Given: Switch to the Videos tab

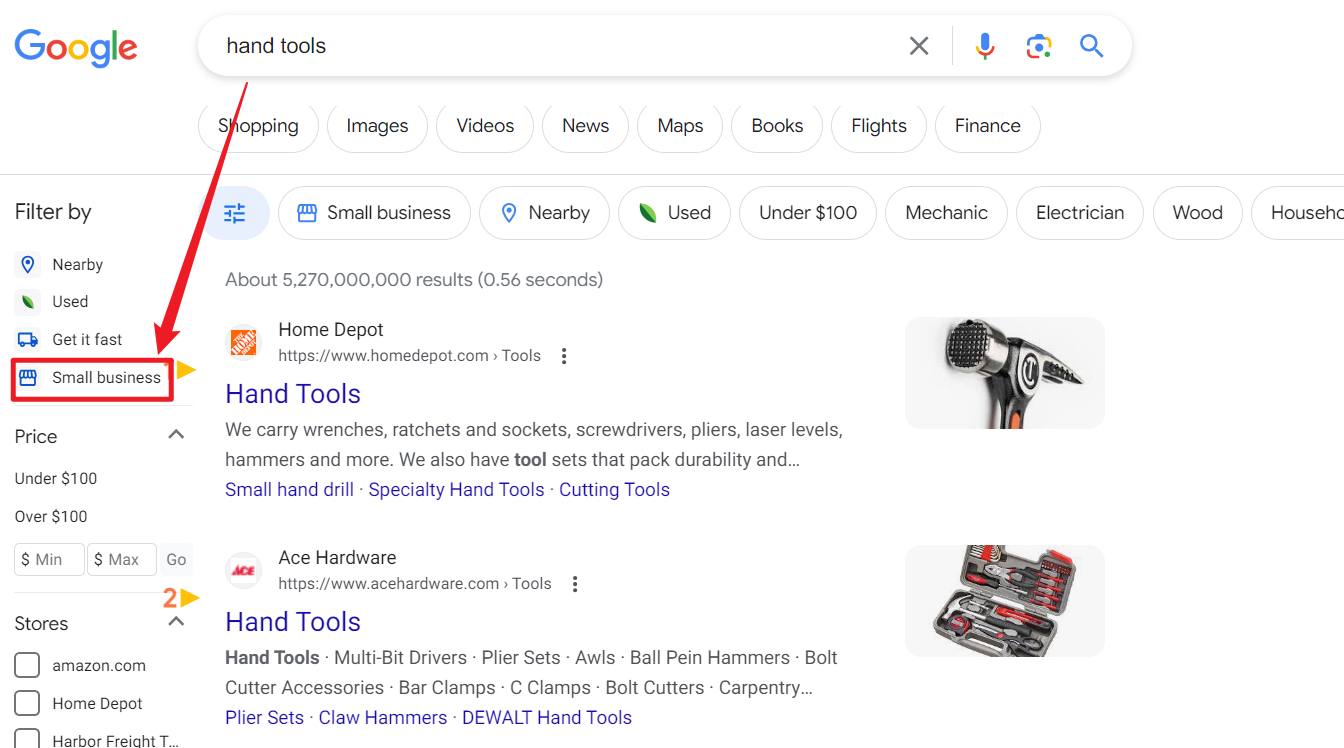Looking at the screenshot, I should tap(485, 126).
